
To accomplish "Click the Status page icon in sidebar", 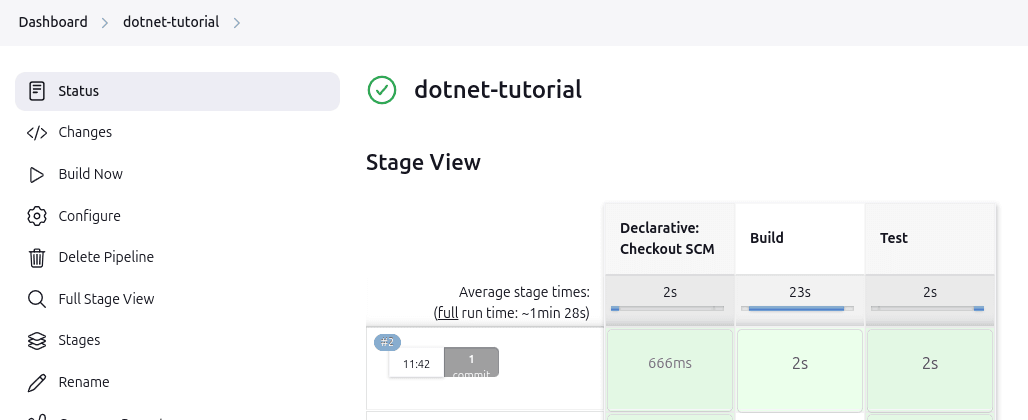I will [37, 91].
